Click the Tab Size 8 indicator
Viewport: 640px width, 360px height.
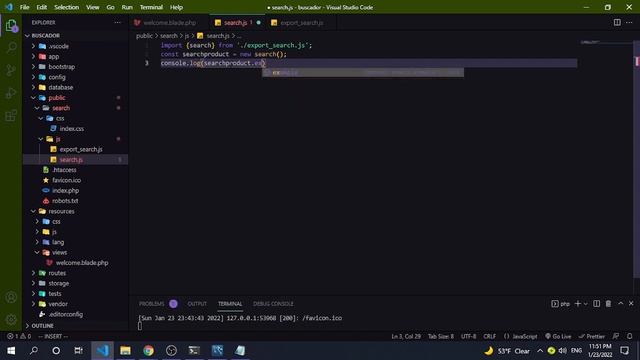tap(440, 336)
